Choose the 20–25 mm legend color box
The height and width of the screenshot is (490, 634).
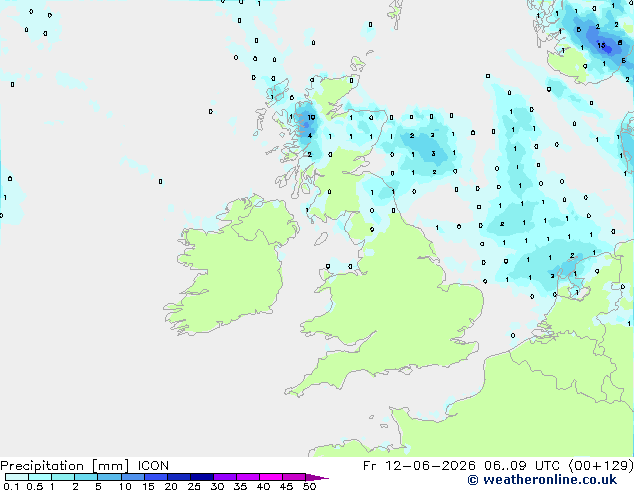click(x=179, y=477)
